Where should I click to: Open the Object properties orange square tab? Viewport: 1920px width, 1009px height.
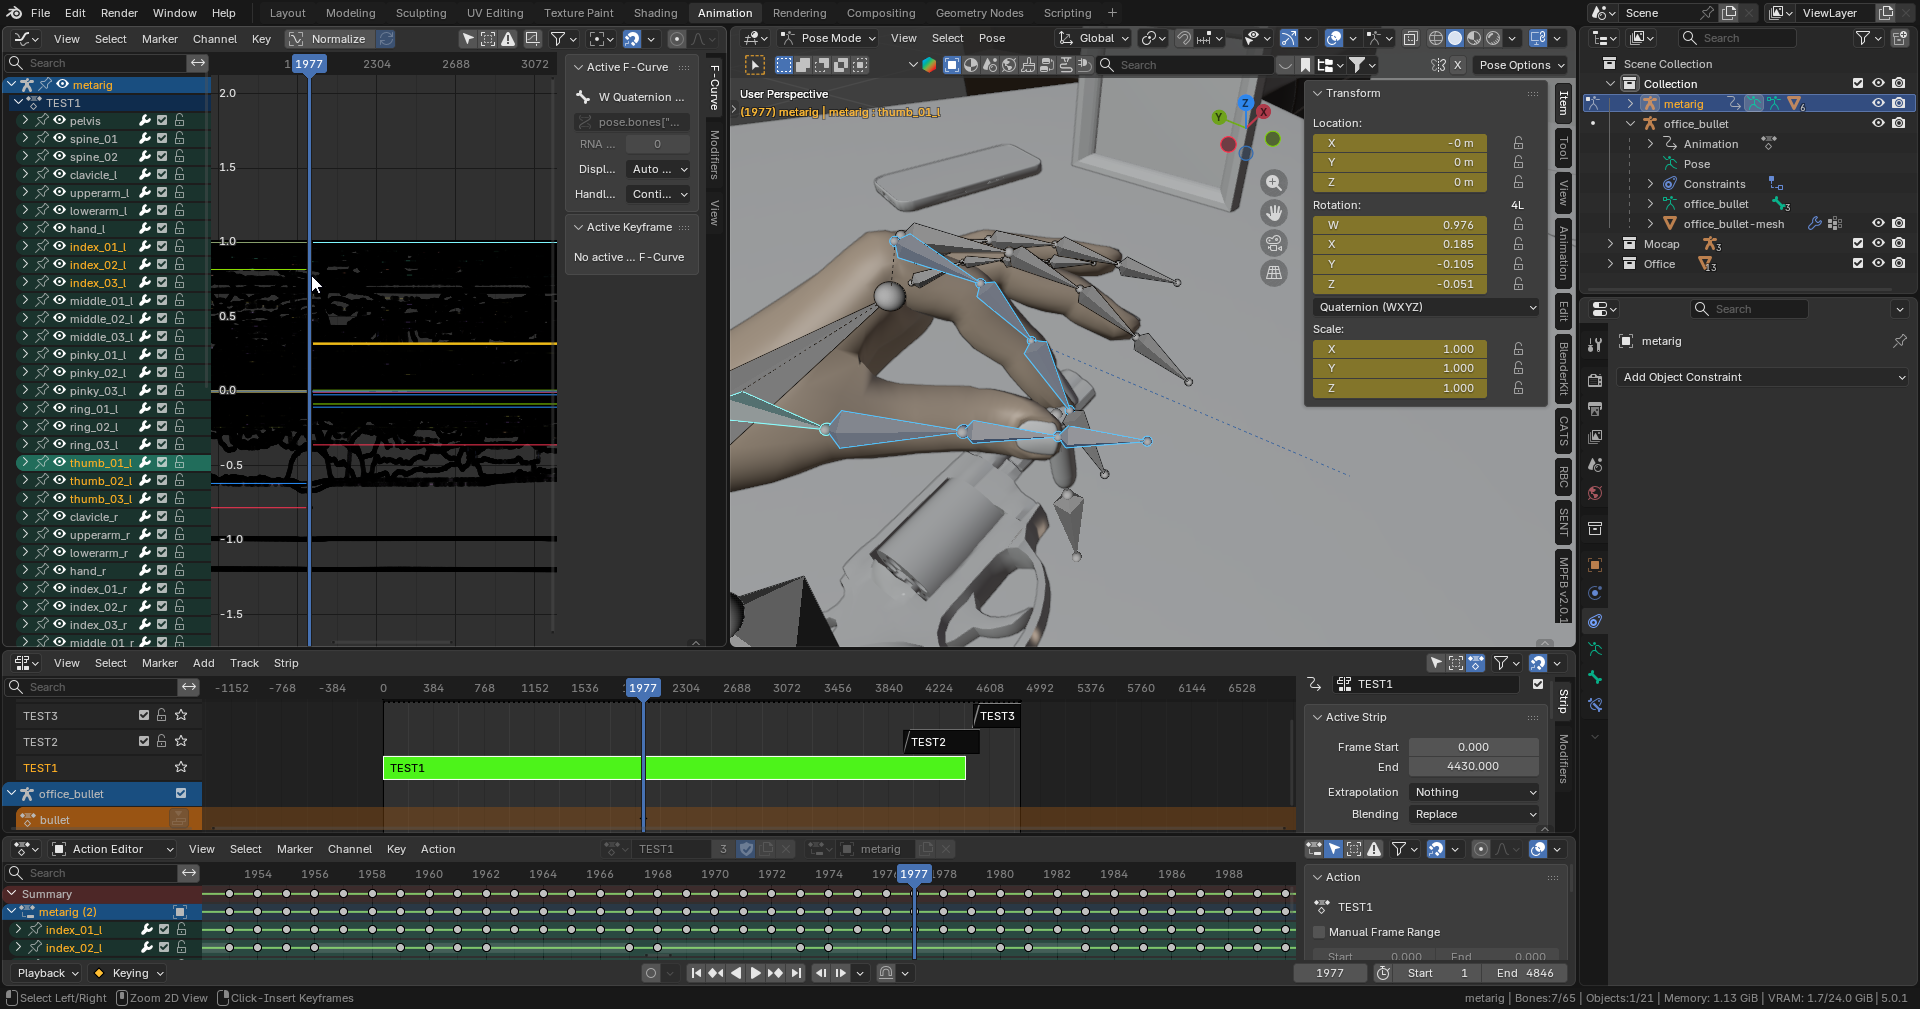(1595, 565)
